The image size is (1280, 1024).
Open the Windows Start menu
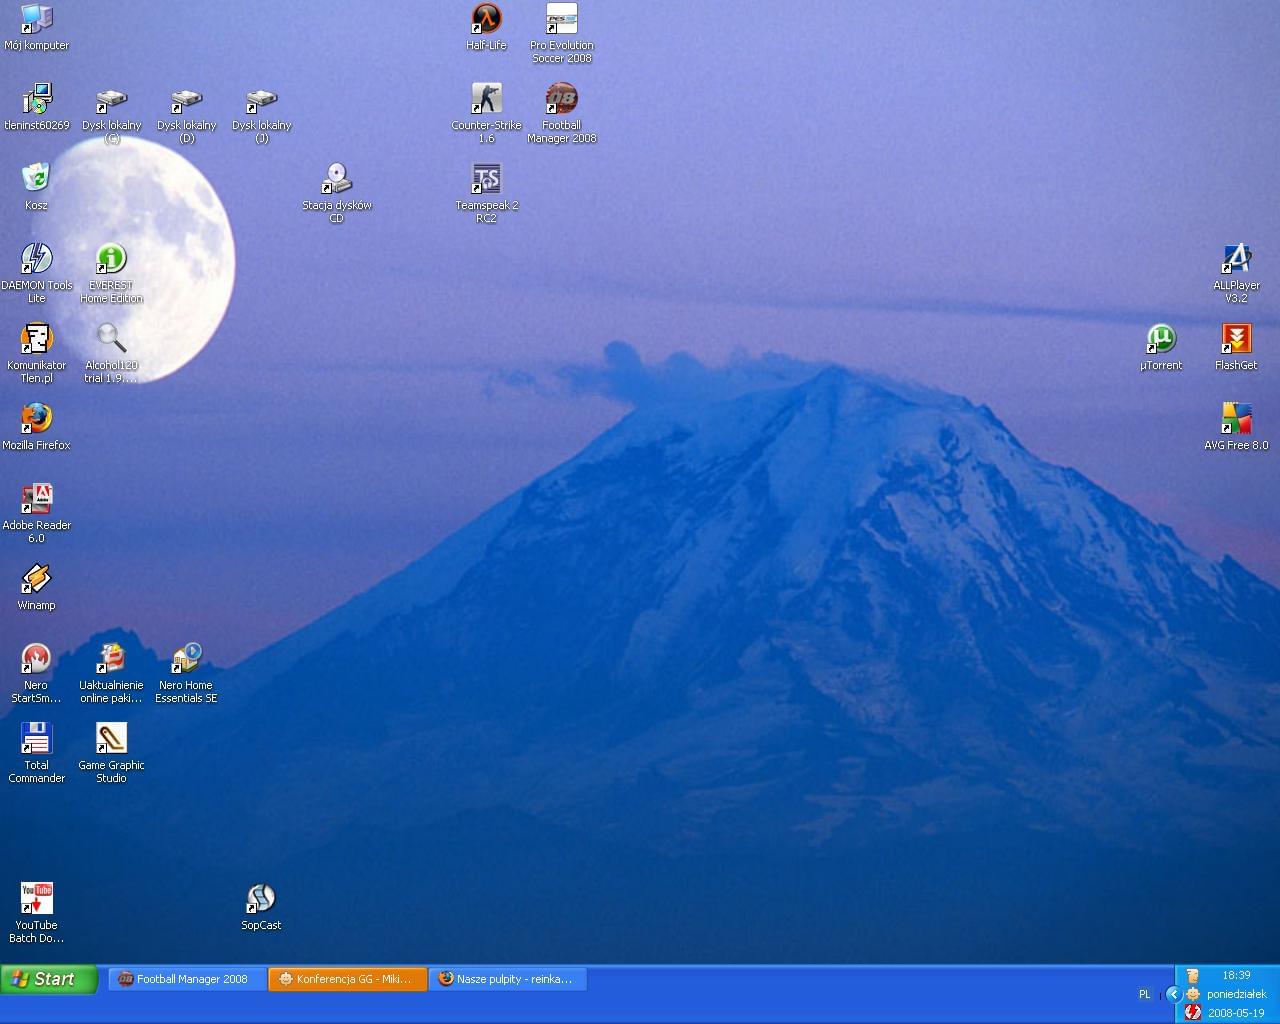pos(49,979)
